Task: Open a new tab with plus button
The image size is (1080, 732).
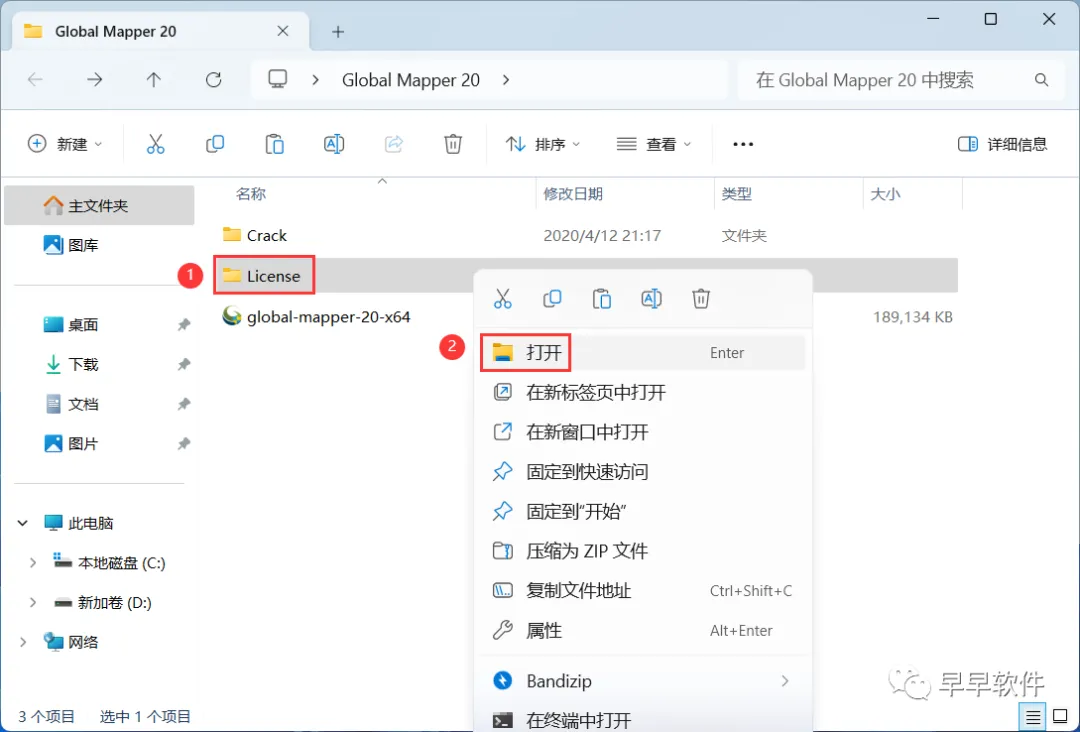Action: 338,32
